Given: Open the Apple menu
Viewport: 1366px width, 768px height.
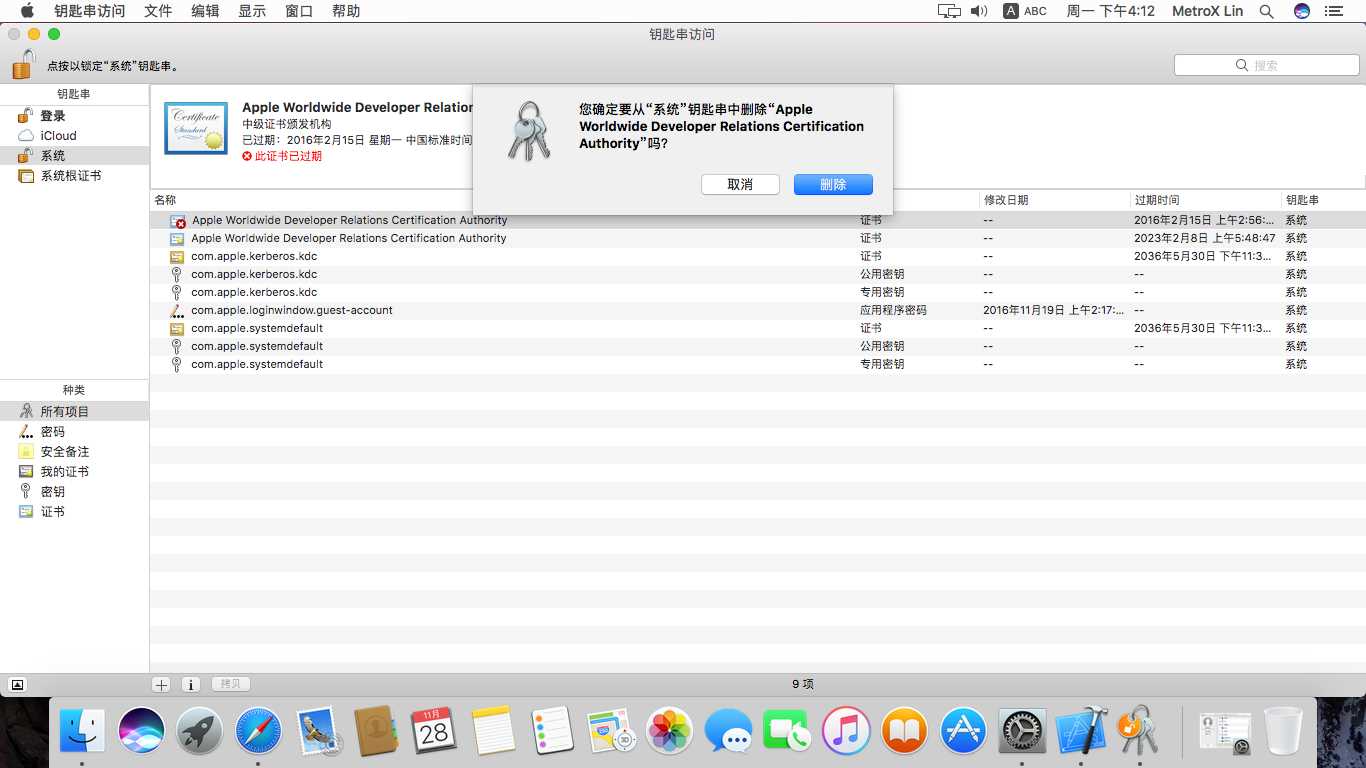Looking at the screenshot, I should click(27, 11).
